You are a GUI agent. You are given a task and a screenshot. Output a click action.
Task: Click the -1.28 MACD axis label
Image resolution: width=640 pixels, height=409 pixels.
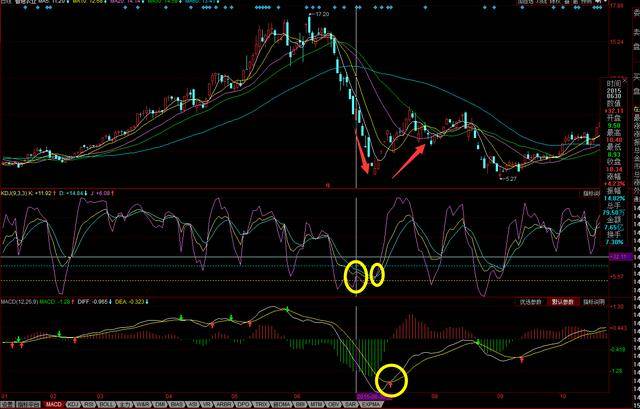tap(616, 371)
